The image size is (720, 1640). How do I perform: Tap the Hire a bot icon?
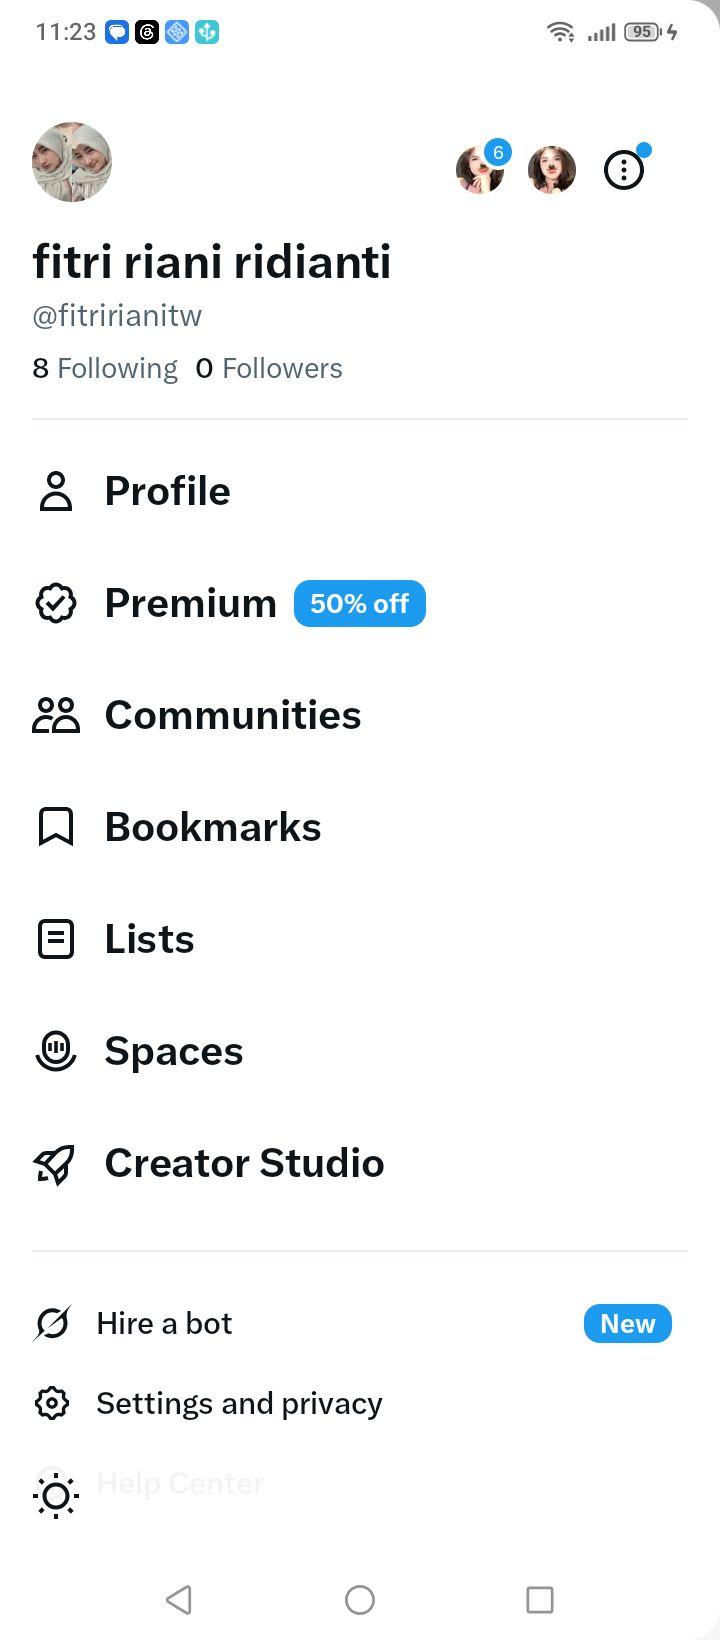[x=52, y=1324]
